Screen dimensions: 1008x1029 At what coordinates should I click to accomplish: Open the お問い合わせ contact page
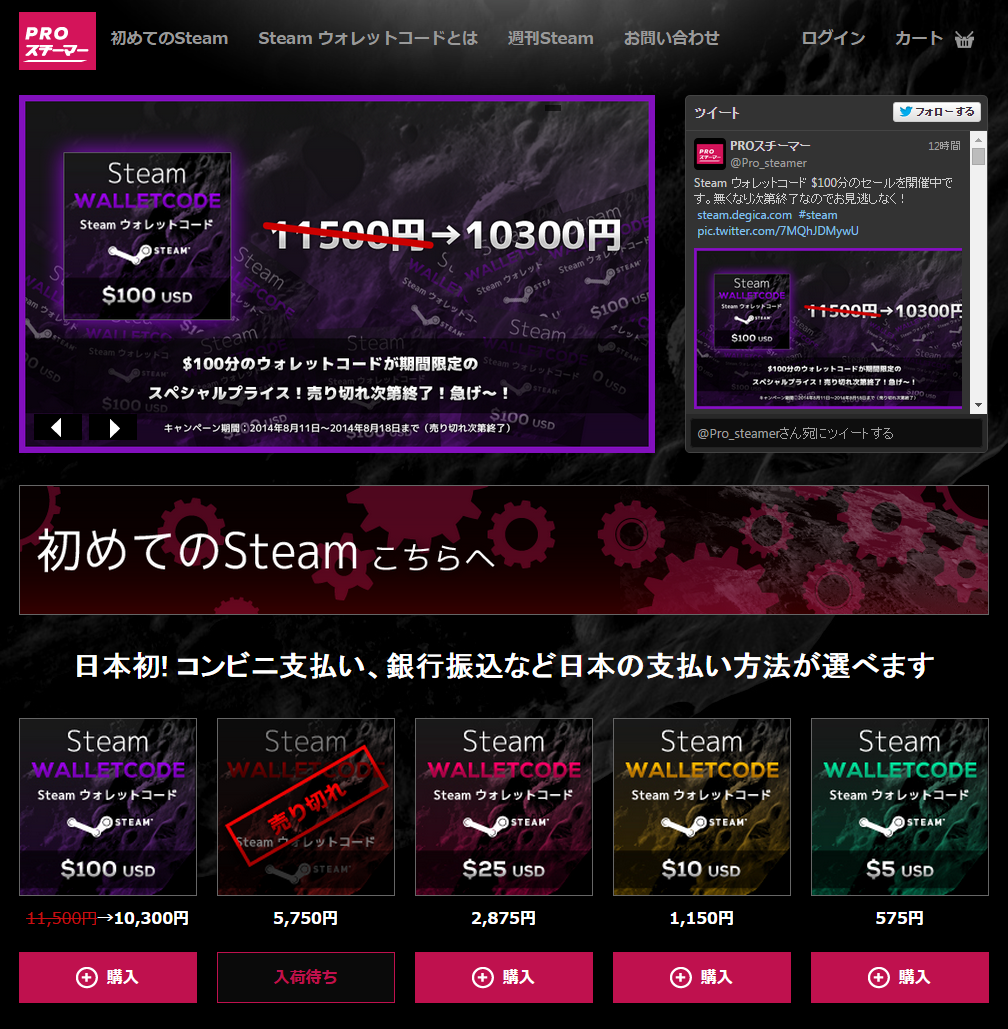click(671, 38)
